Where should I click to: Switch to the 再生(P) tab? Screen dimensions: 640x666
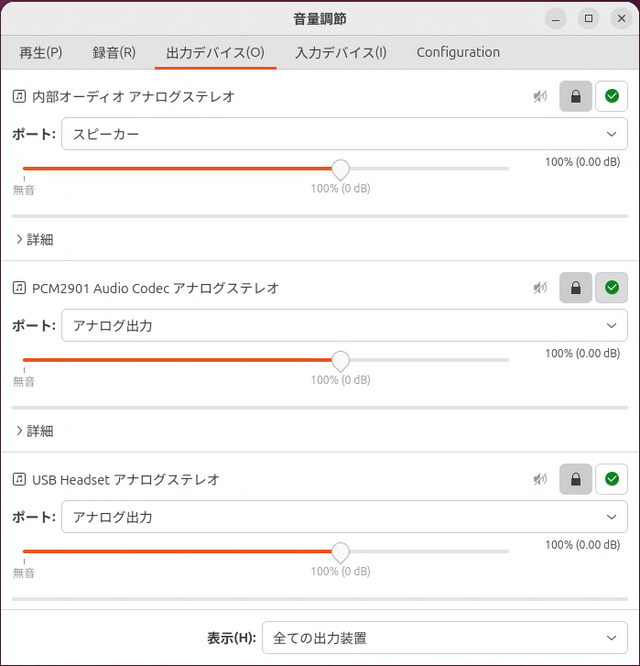(x=41, y=52)
